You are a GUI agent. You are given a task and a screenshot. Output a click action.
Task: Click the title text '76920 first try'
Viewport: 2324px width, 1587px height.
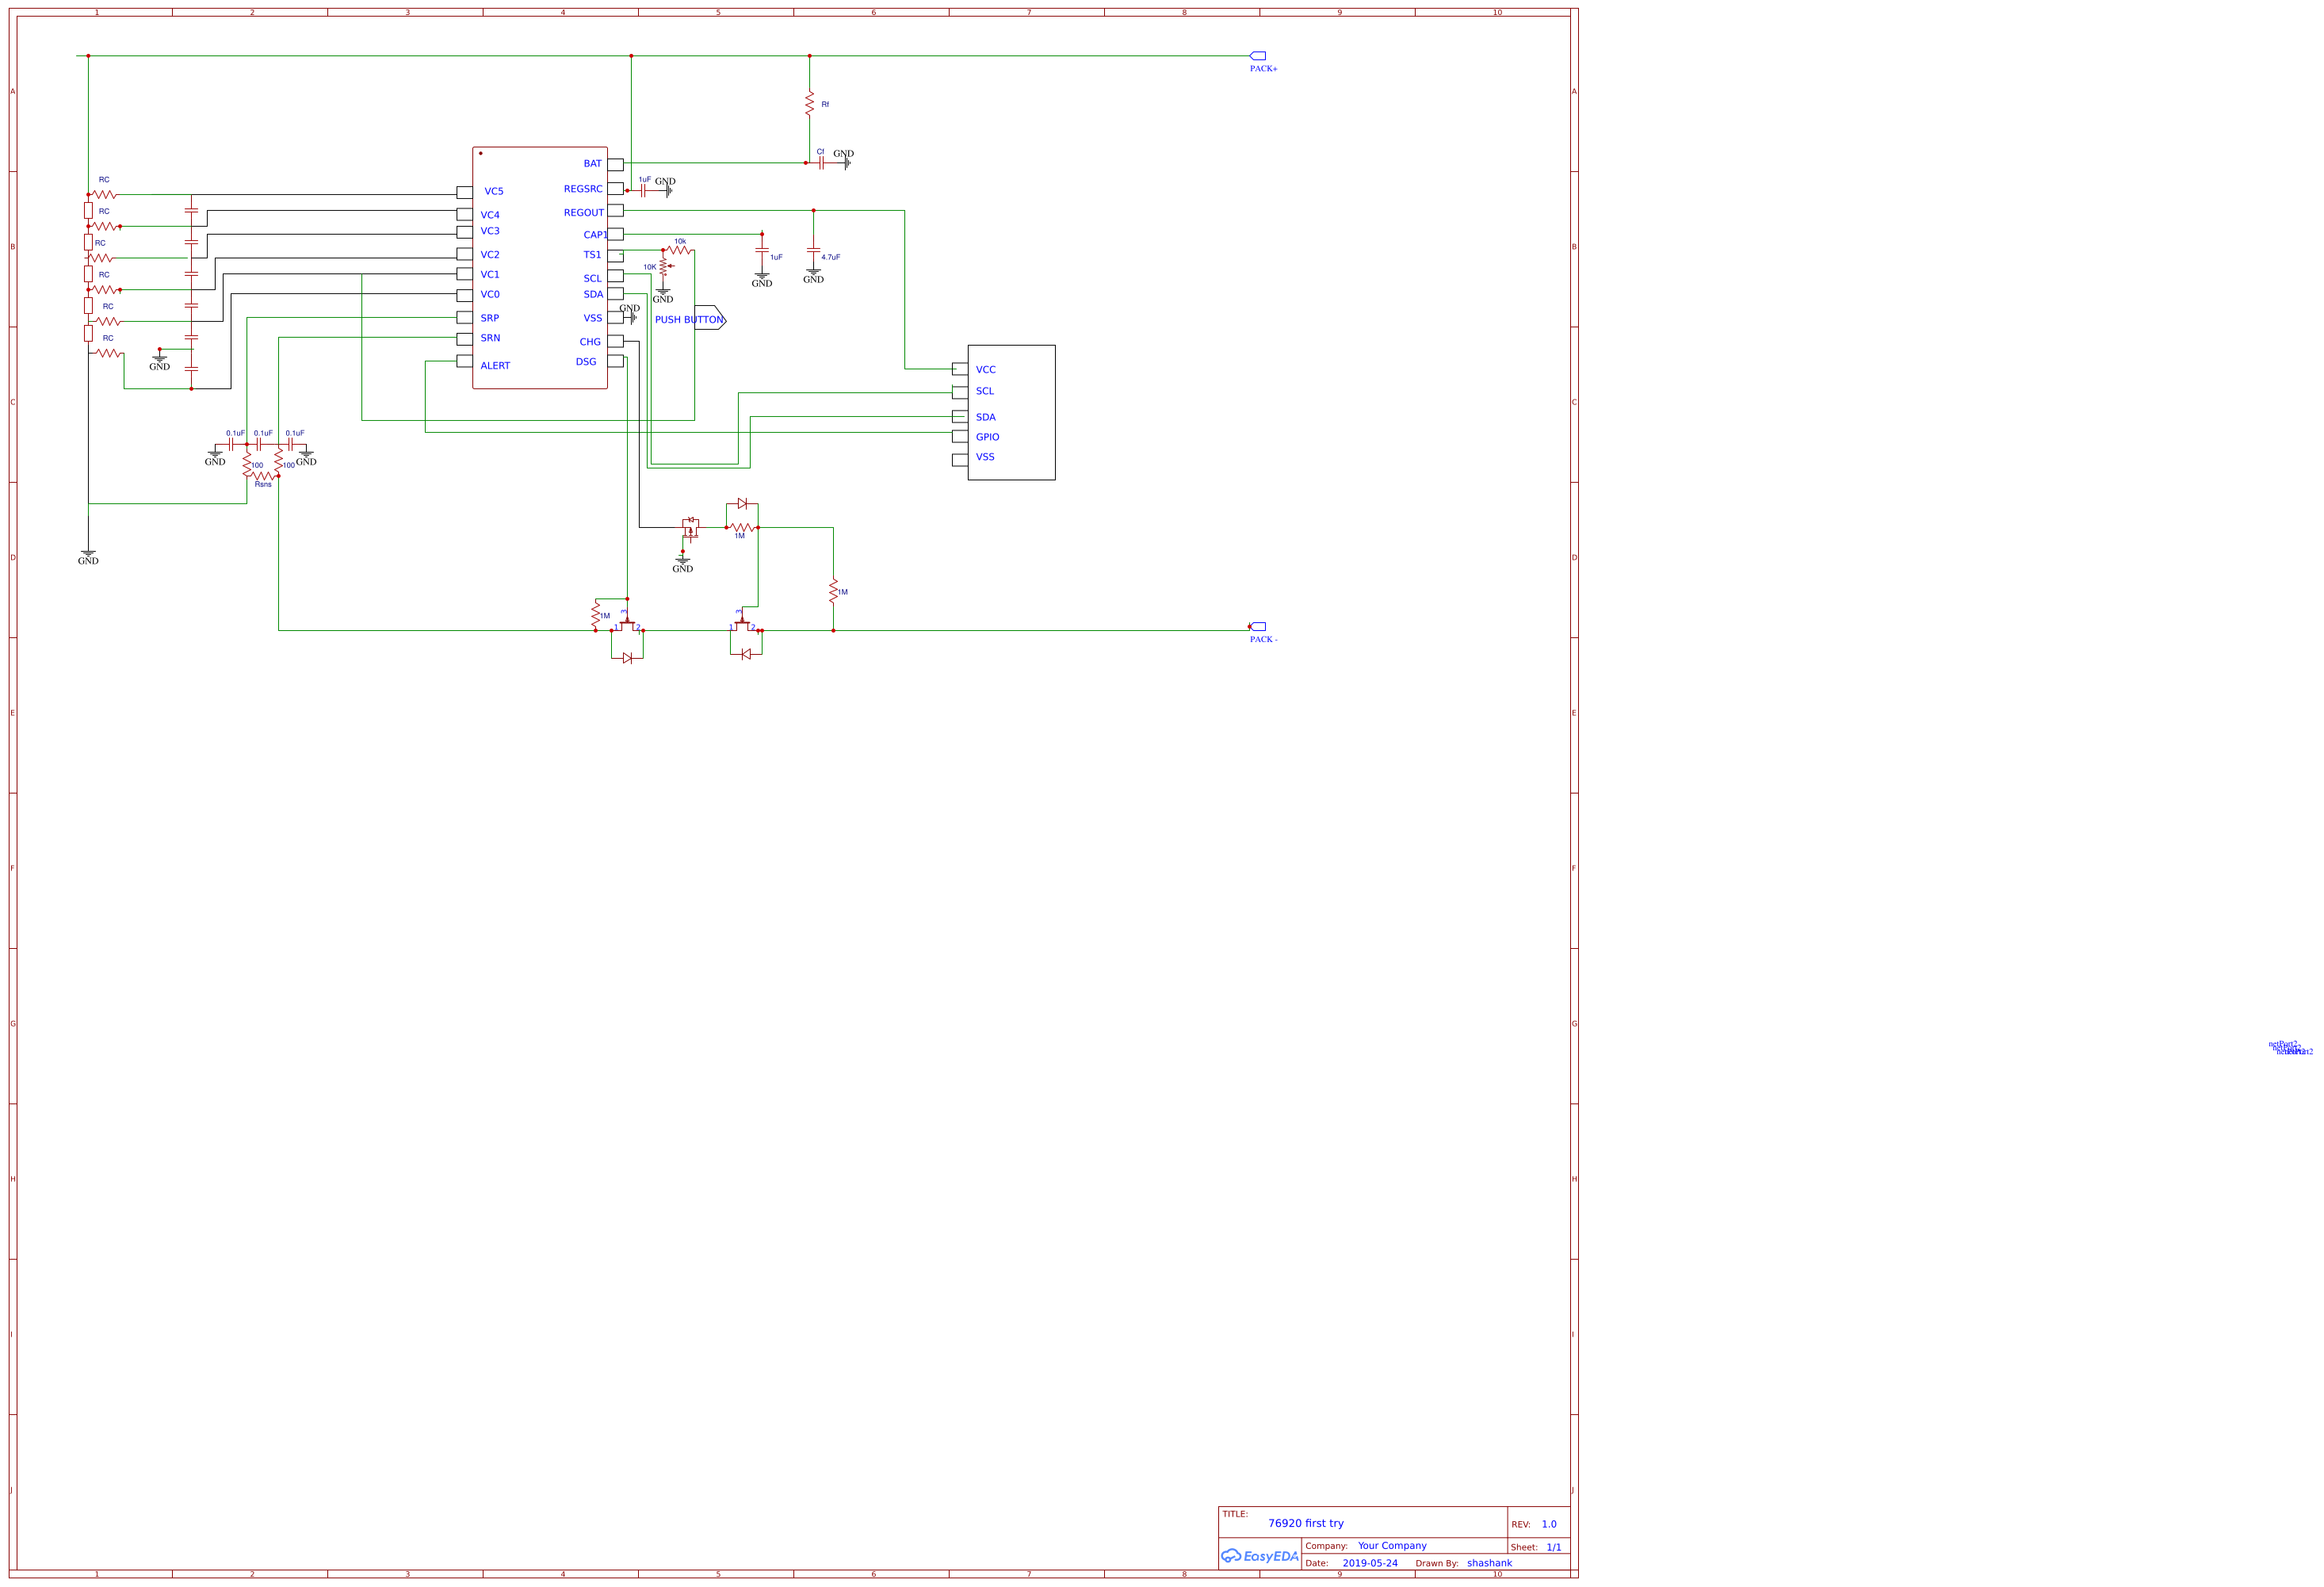1305,1523
